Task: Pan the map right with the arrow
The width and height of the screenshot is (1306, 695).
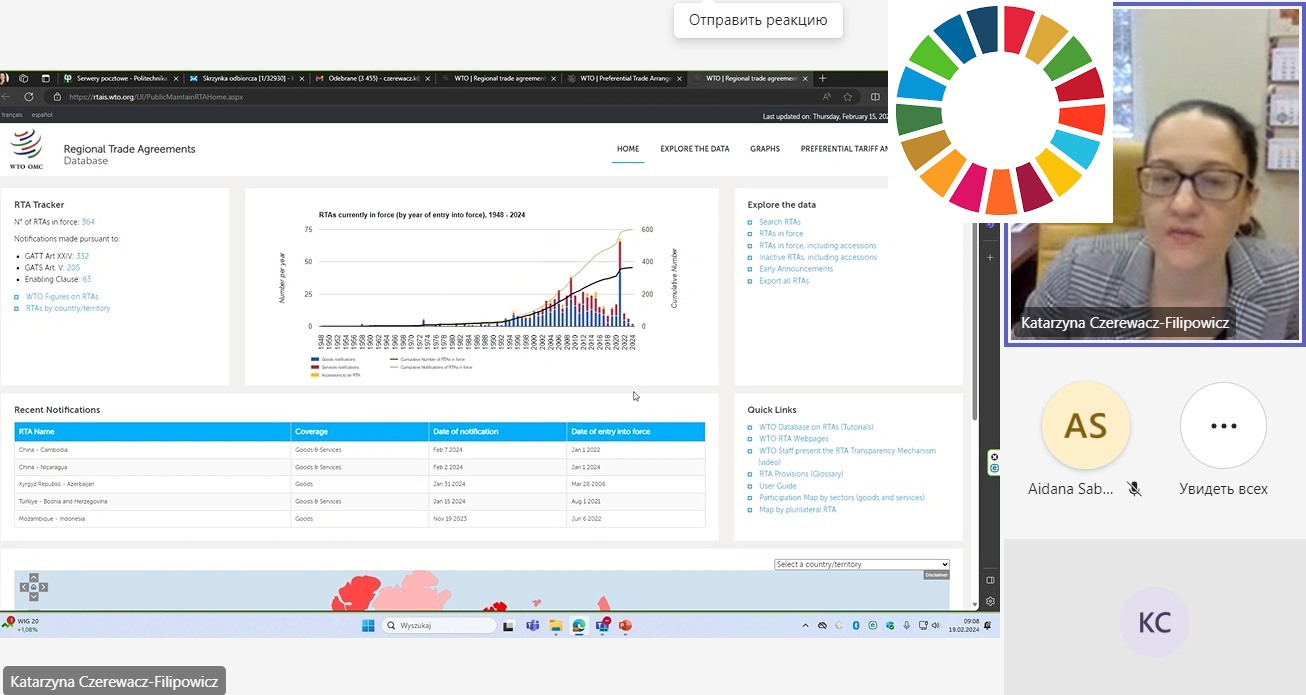Action: pos(43,587)
